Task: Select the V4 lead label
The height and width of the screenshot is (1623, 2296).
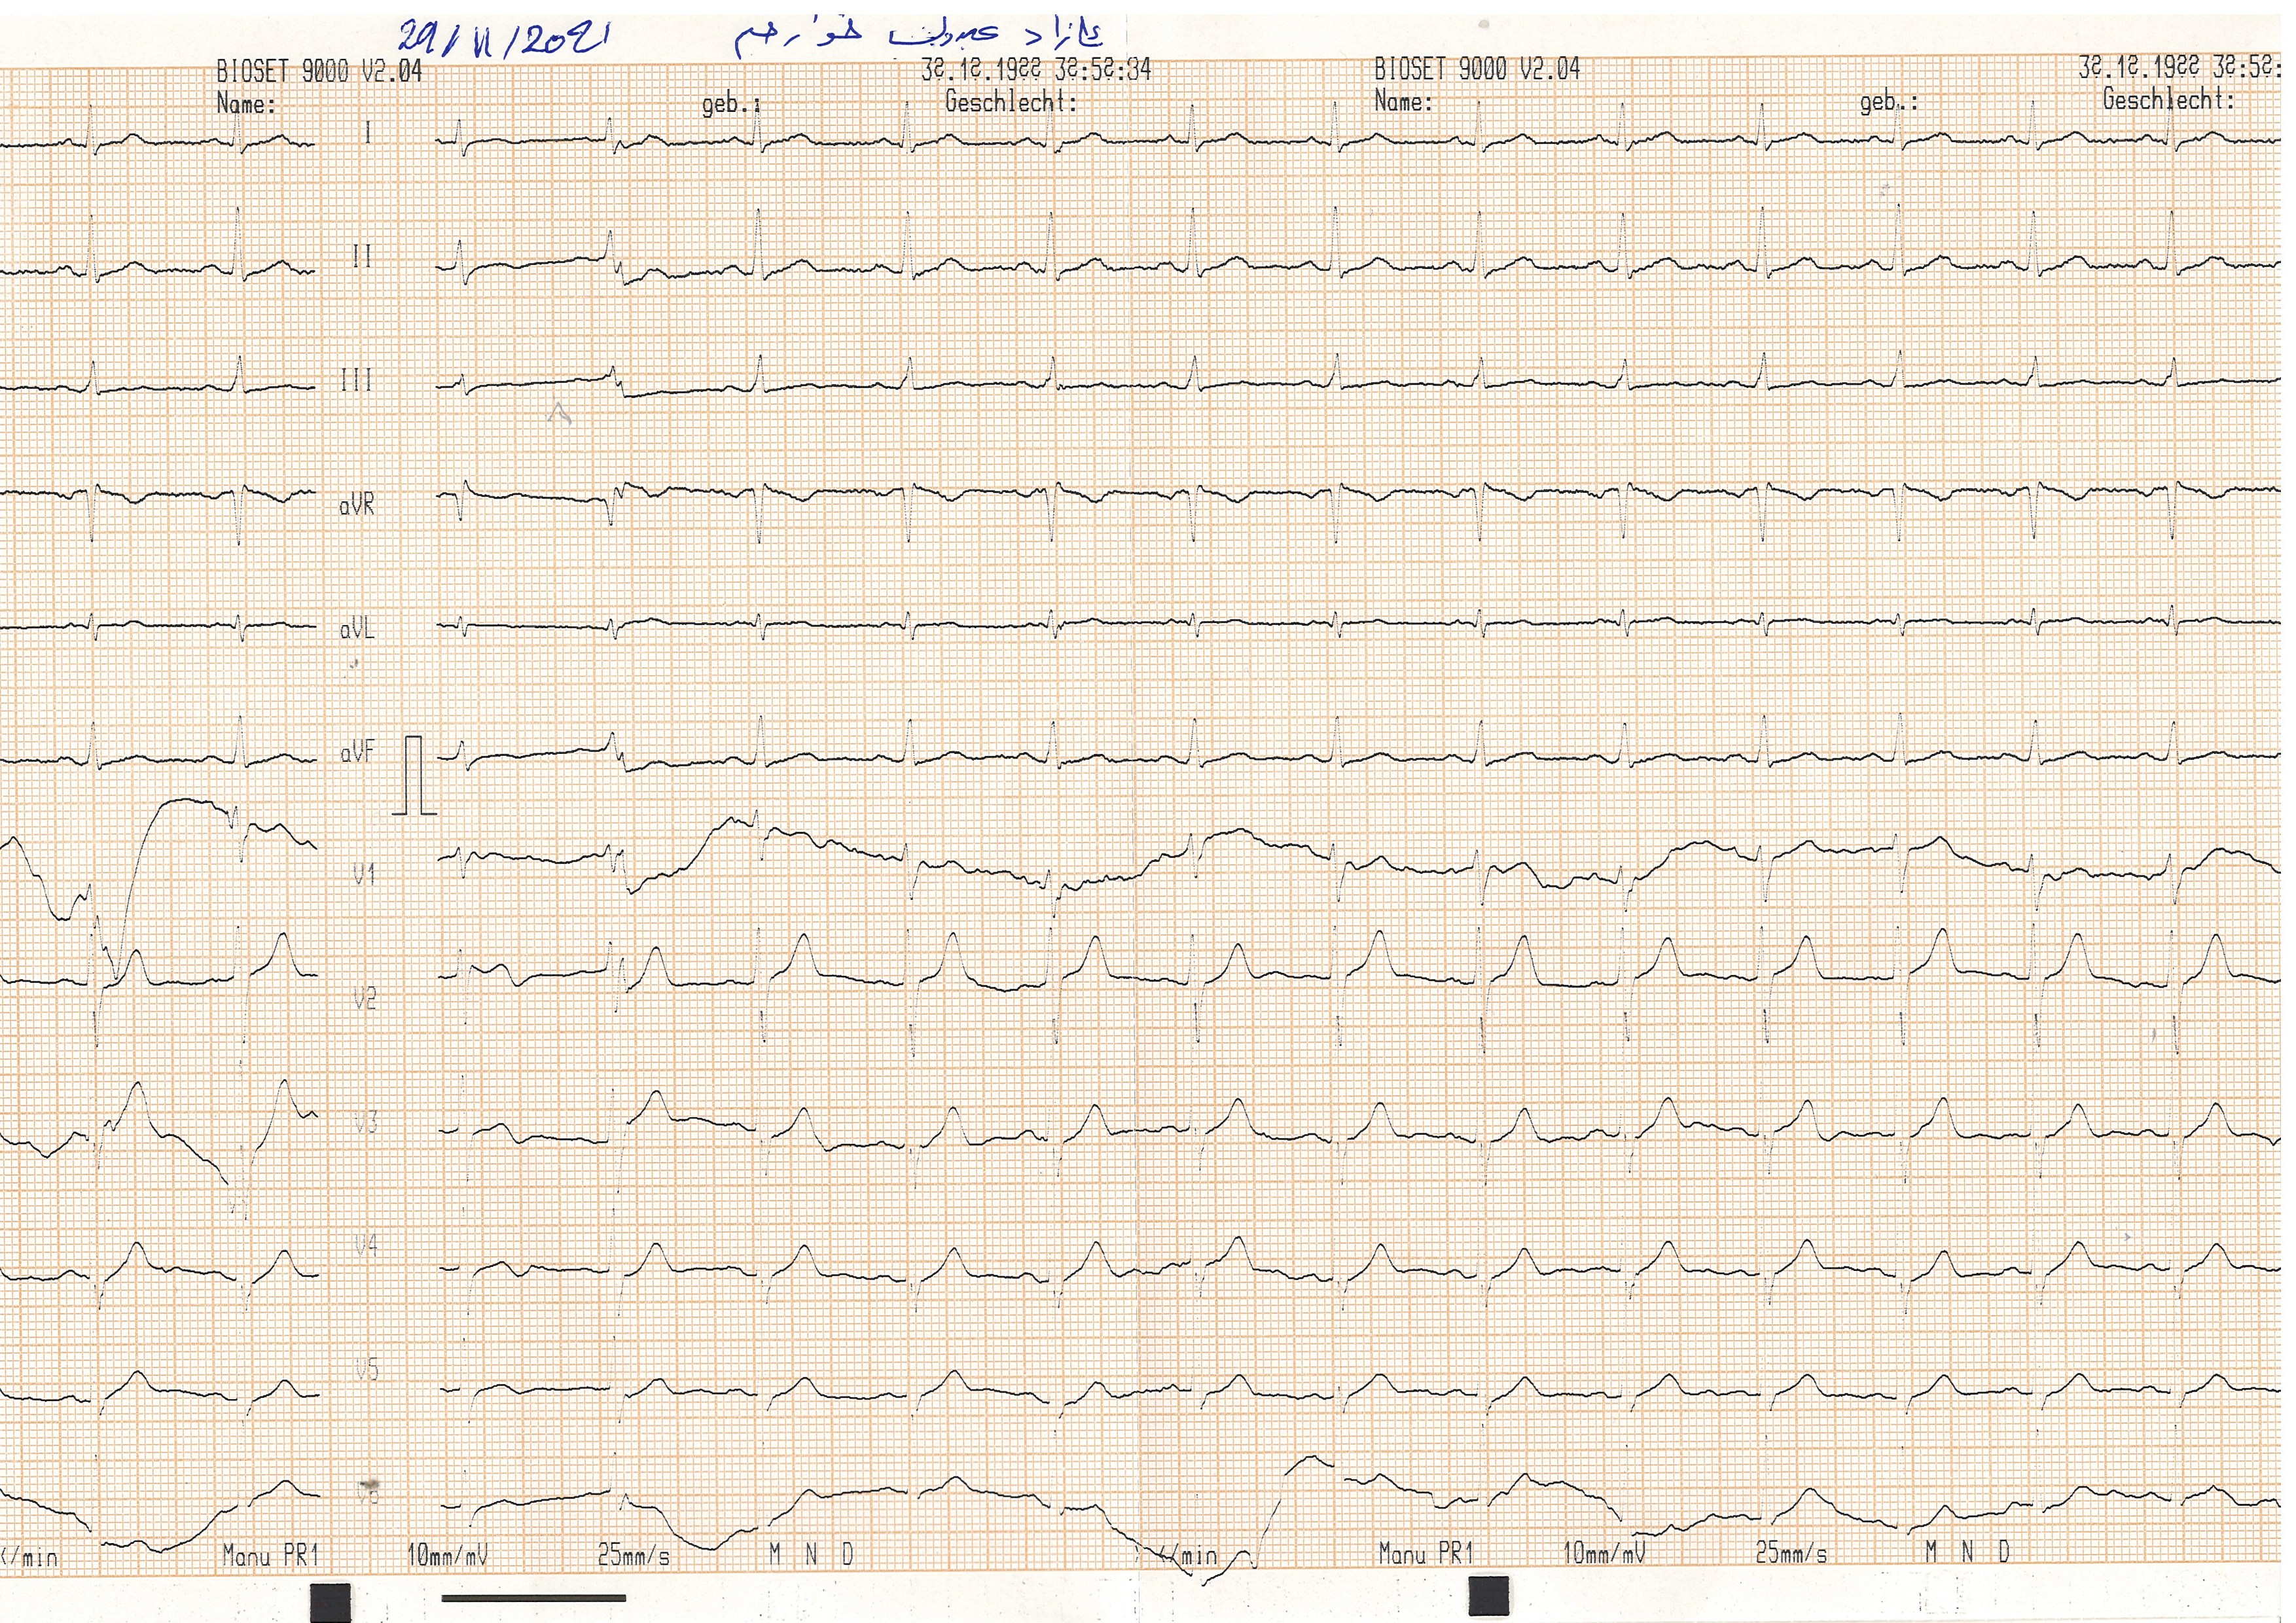Action: coord(366,1246)
